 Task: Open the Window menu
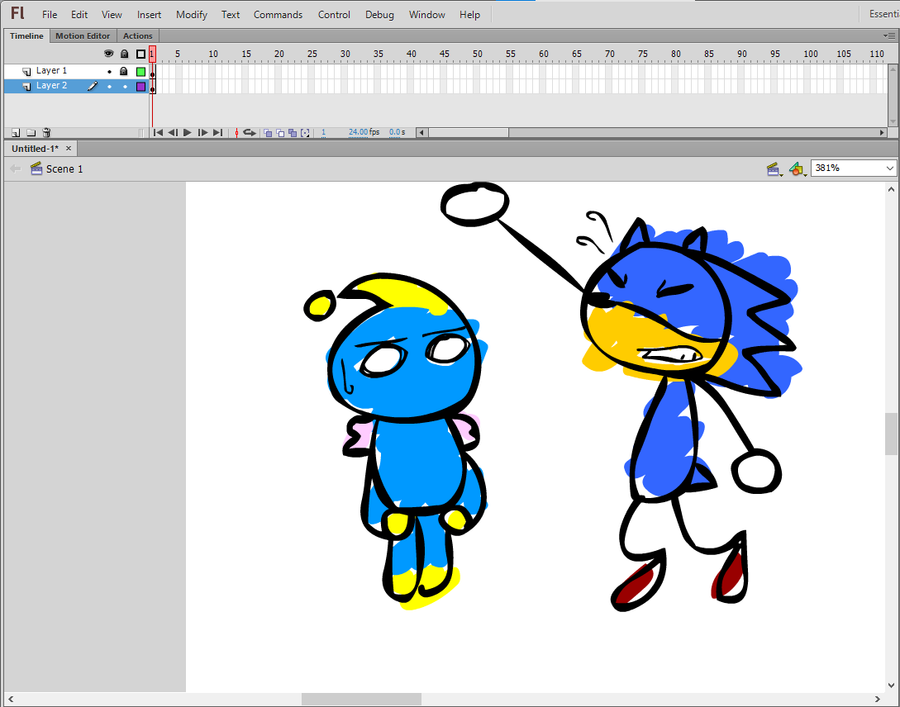[x=426, y=14]
